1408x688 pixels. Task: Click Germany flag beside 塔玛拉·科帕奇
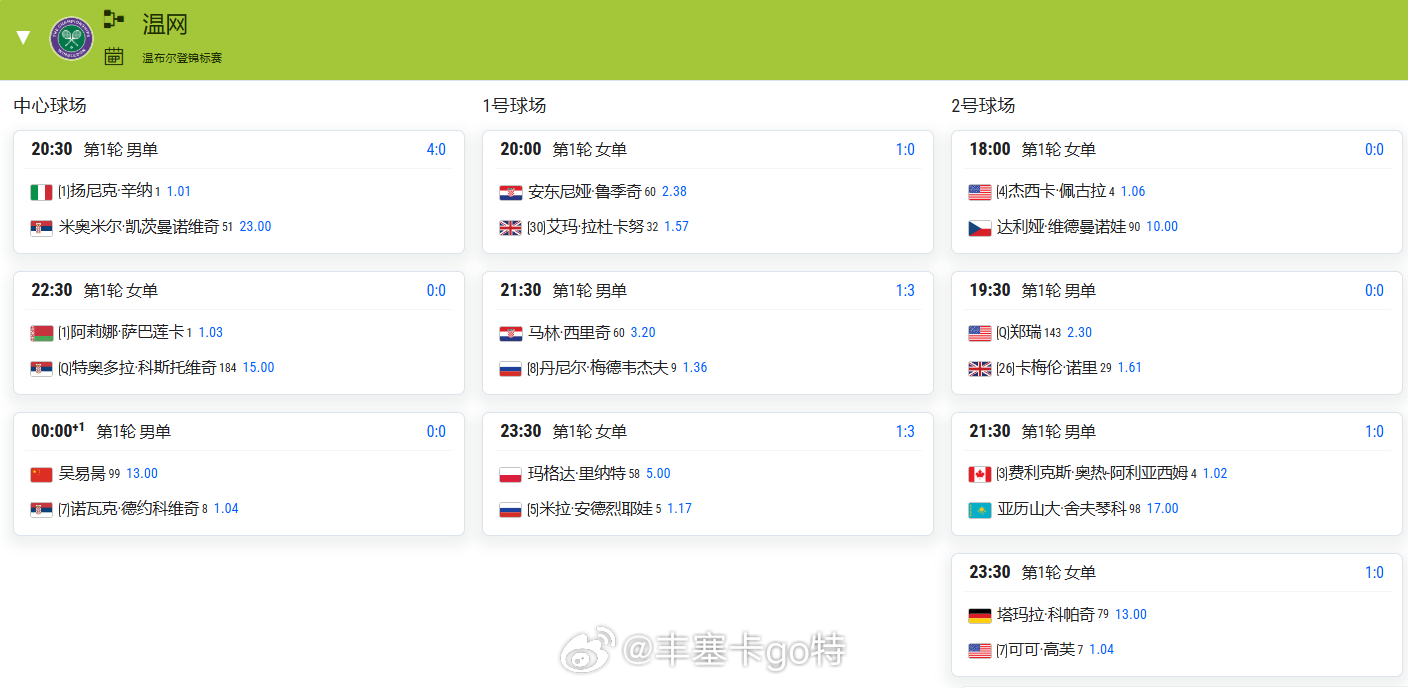click(980, 615)
